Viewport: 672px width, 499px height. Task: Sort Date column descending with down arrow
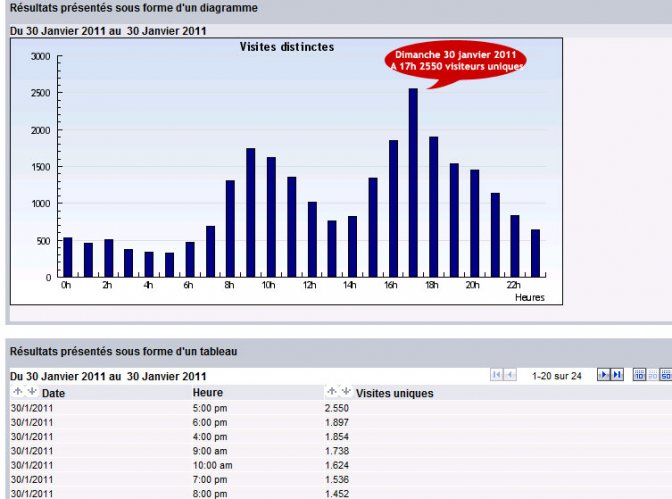pyautogui.click(x=32, y=392)
